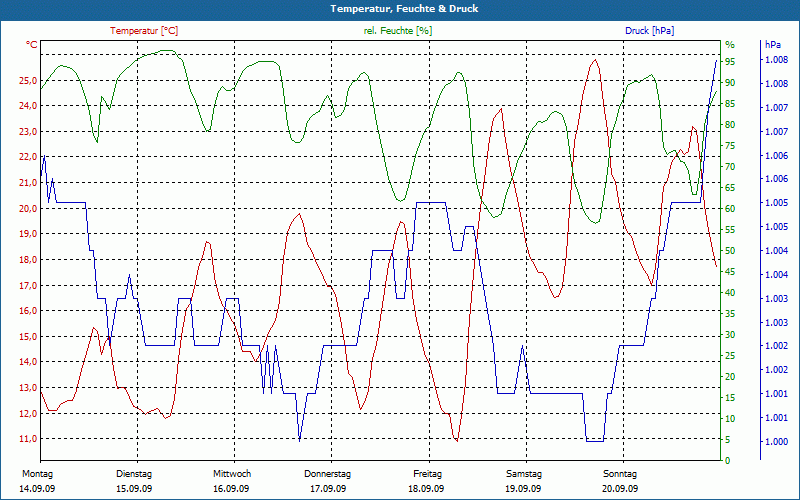Click the green '10' humidity axis value
Screen dimensions: 800x500
tap(730, 418)
